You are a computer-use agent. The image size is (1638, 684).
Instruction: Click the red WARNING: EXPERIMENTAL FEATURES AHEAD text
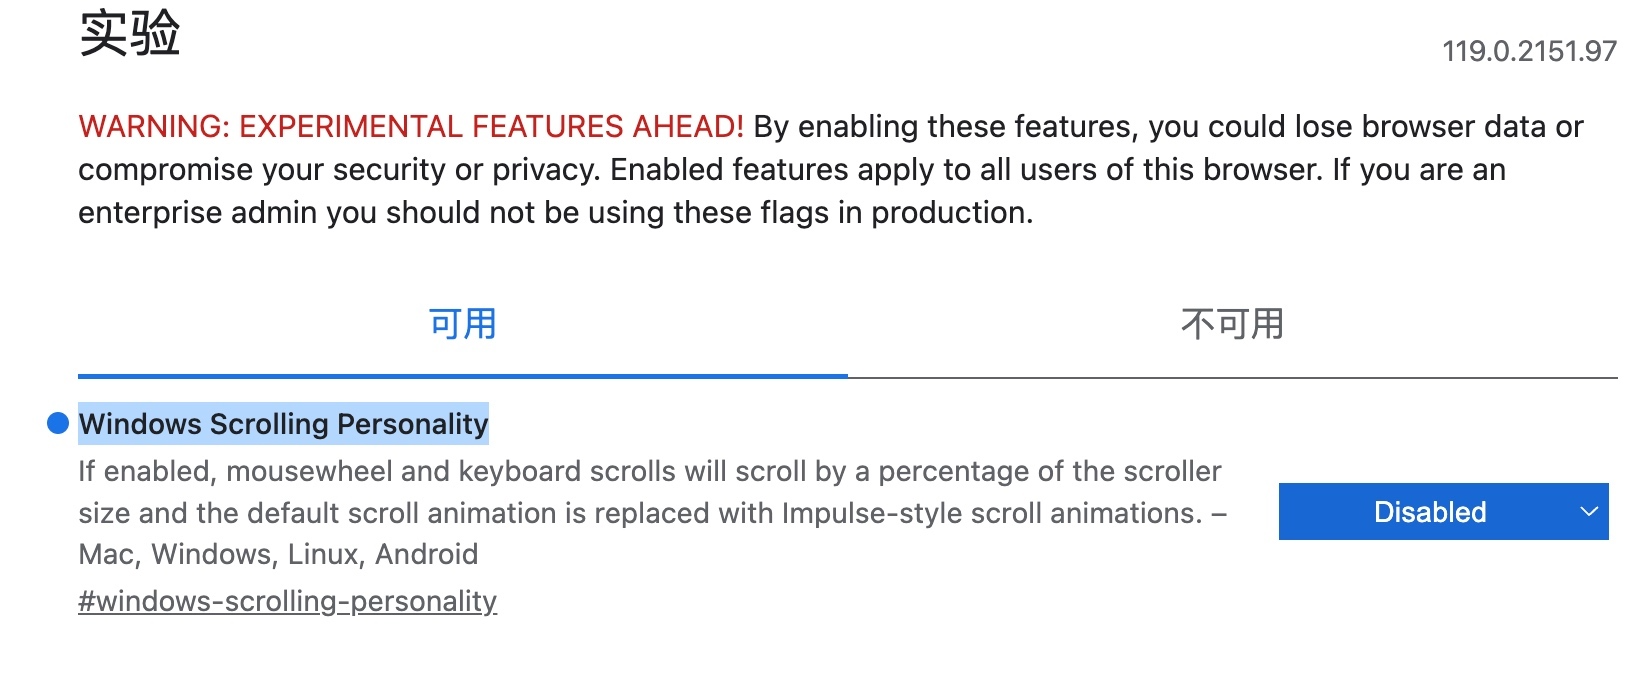click(x=411, y=127)
